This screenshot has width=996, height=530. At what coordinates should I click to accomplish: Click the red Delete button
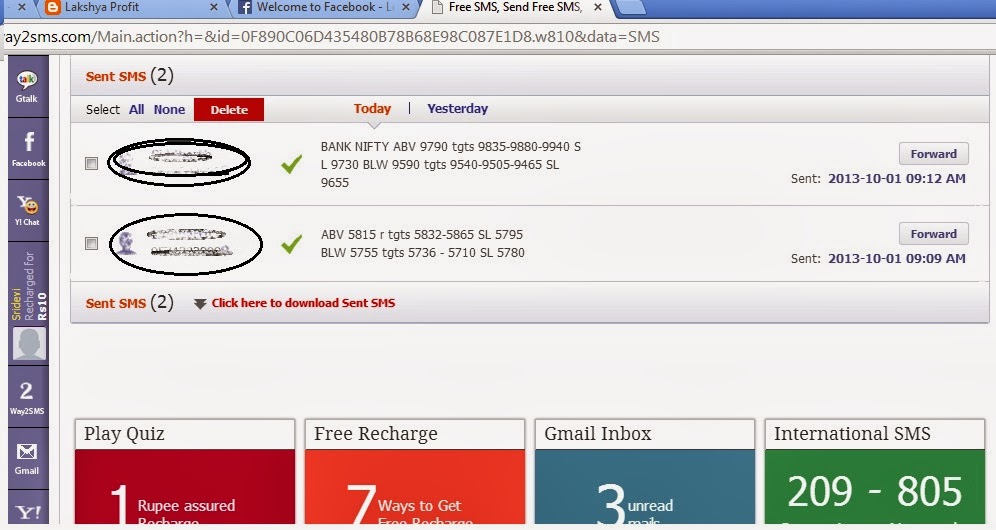(229, 109)
